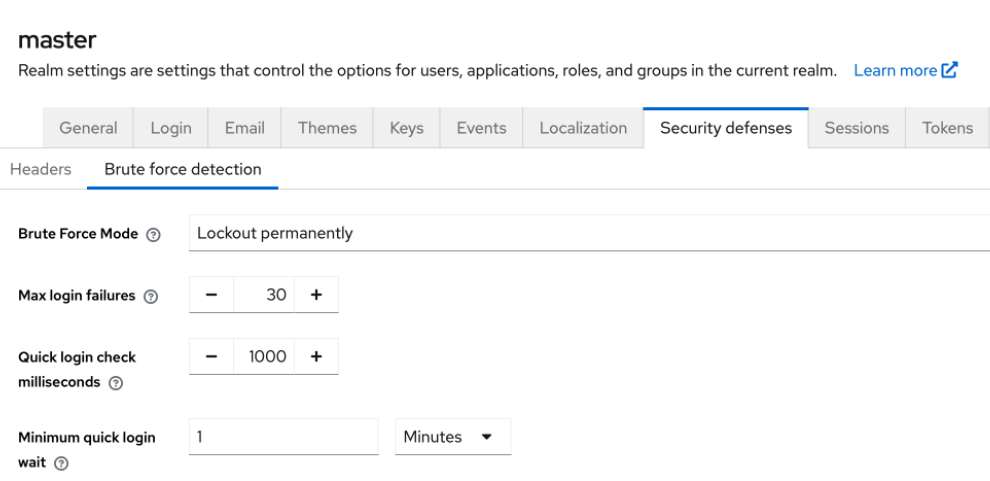Open the Sessions tab
Screen dimensions: 990x481
[x=856, y=128]
